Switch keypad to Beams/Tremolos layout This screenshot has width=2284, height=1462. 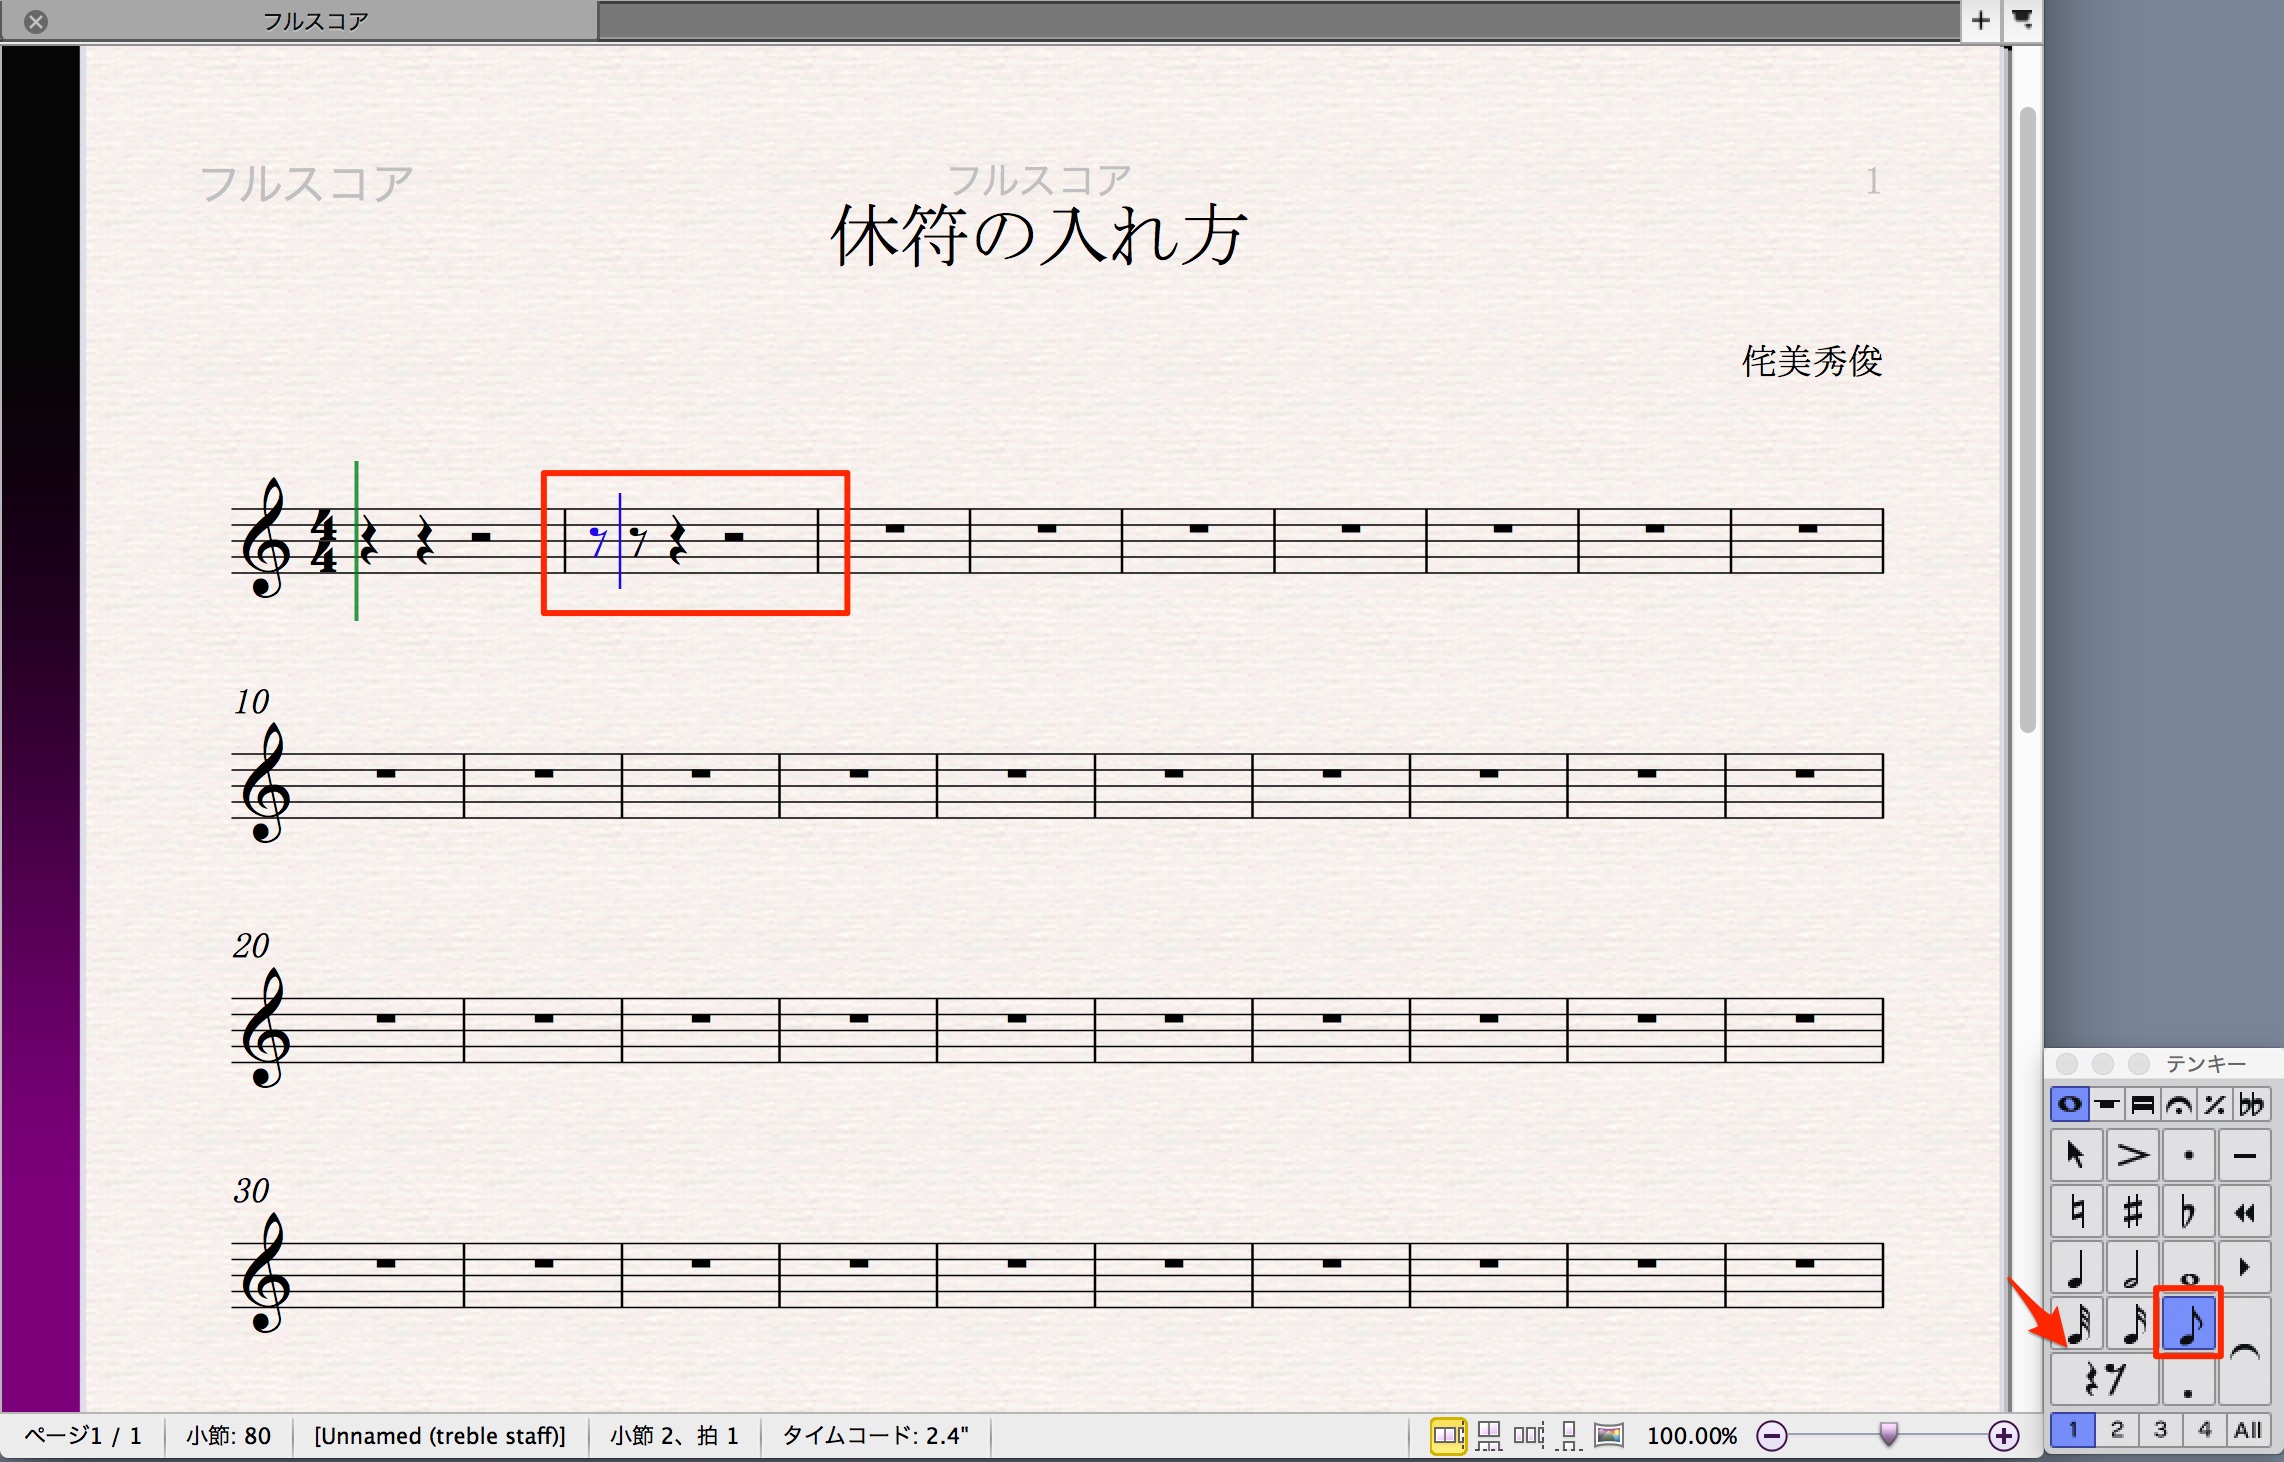pyautogui.click(x=2142, y=1105)
